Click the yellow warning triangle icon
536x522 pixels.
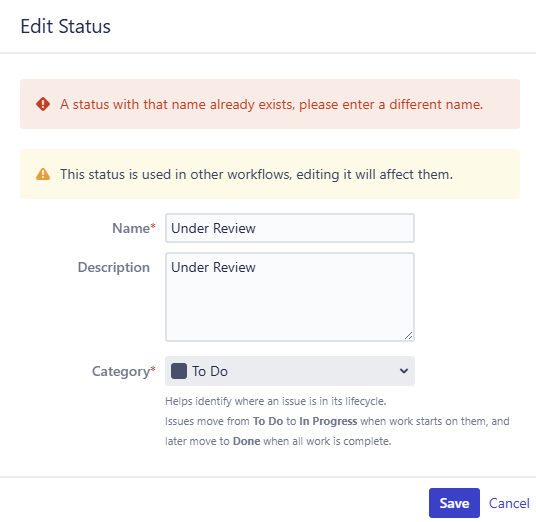43,174
